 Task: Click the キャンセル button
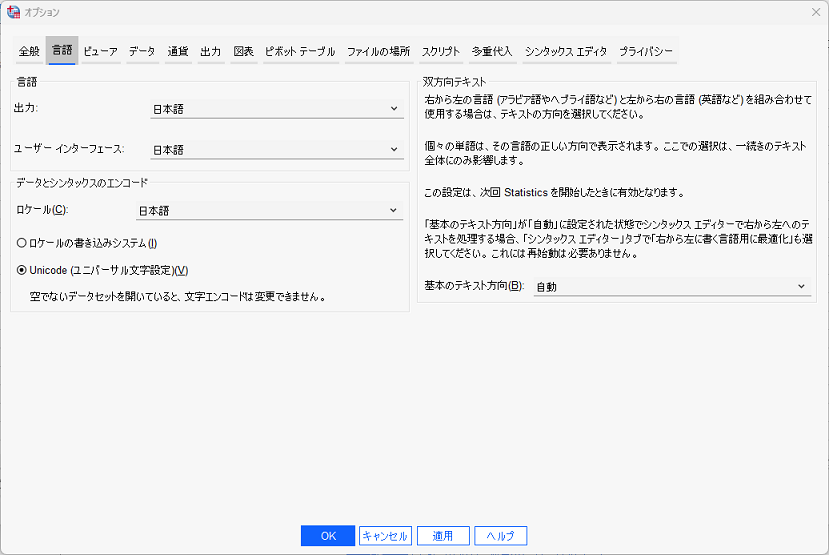coord(385,536)
